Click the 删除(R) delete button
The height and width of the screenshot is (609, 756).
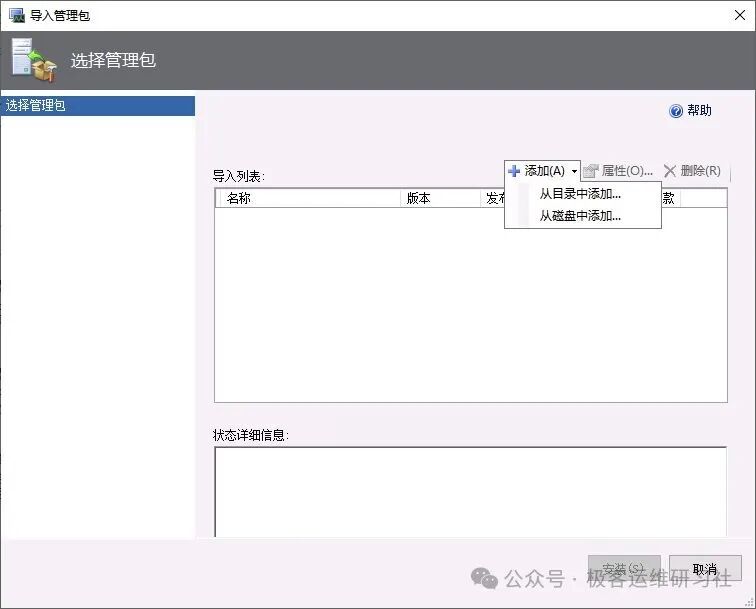[x=692, y=171]
